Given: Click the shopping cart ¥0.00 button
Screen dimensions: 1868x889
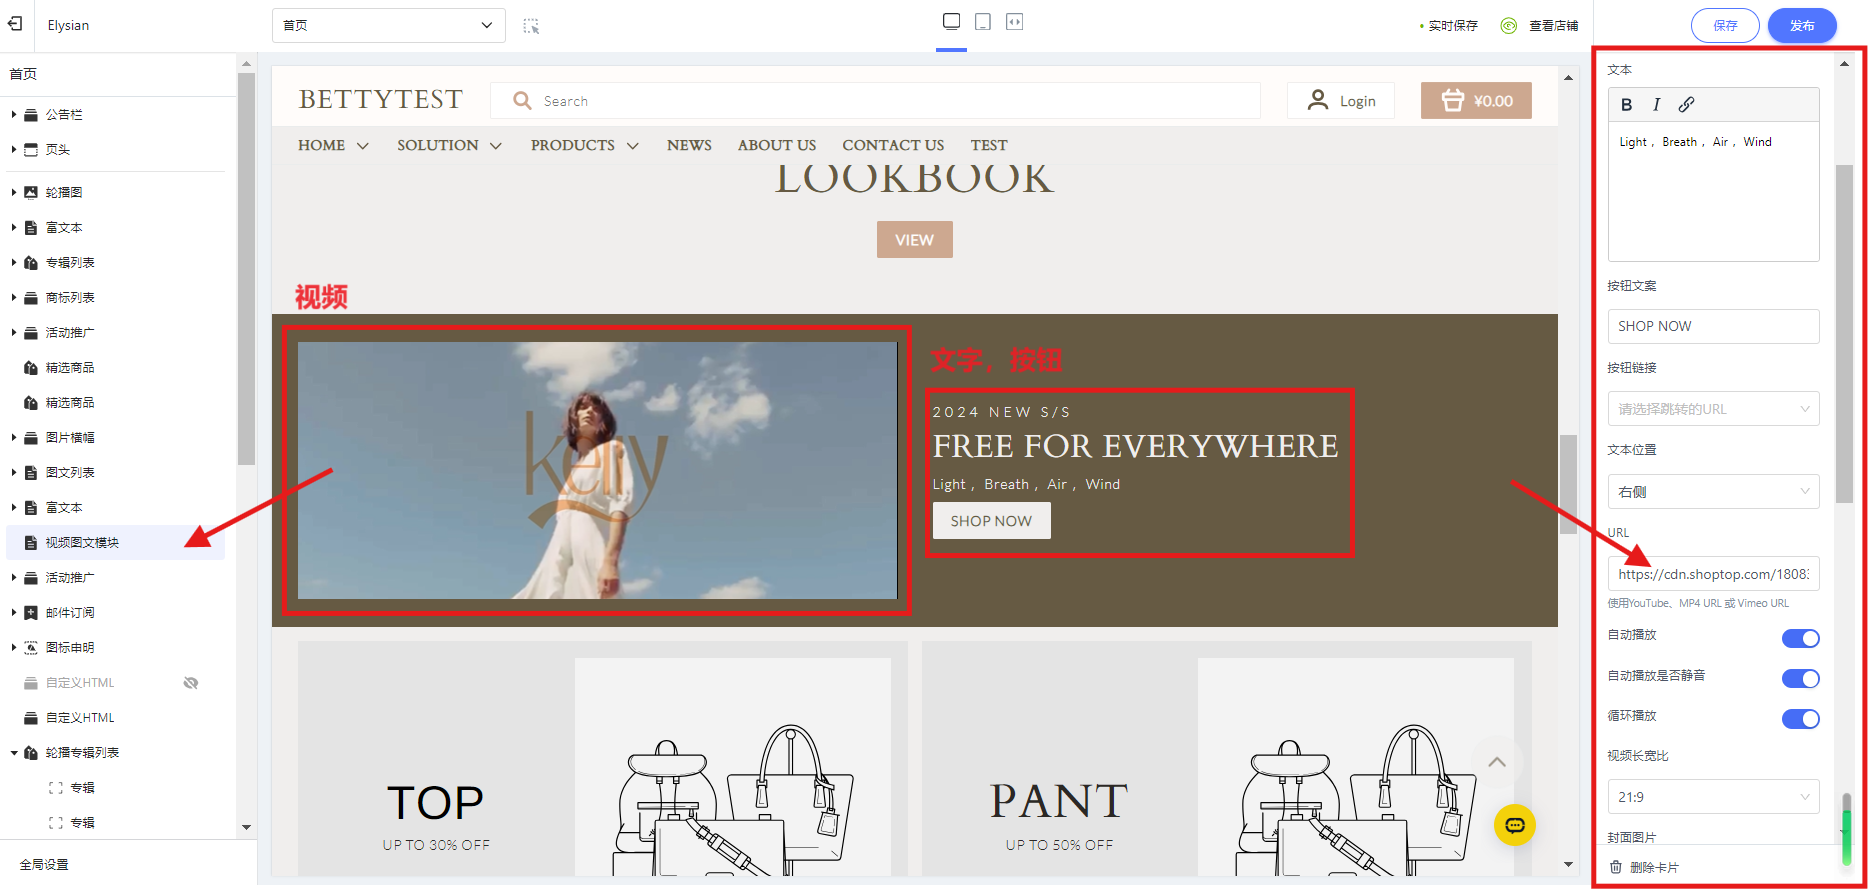Looking at the screenshot, I should coord(1475,101).
